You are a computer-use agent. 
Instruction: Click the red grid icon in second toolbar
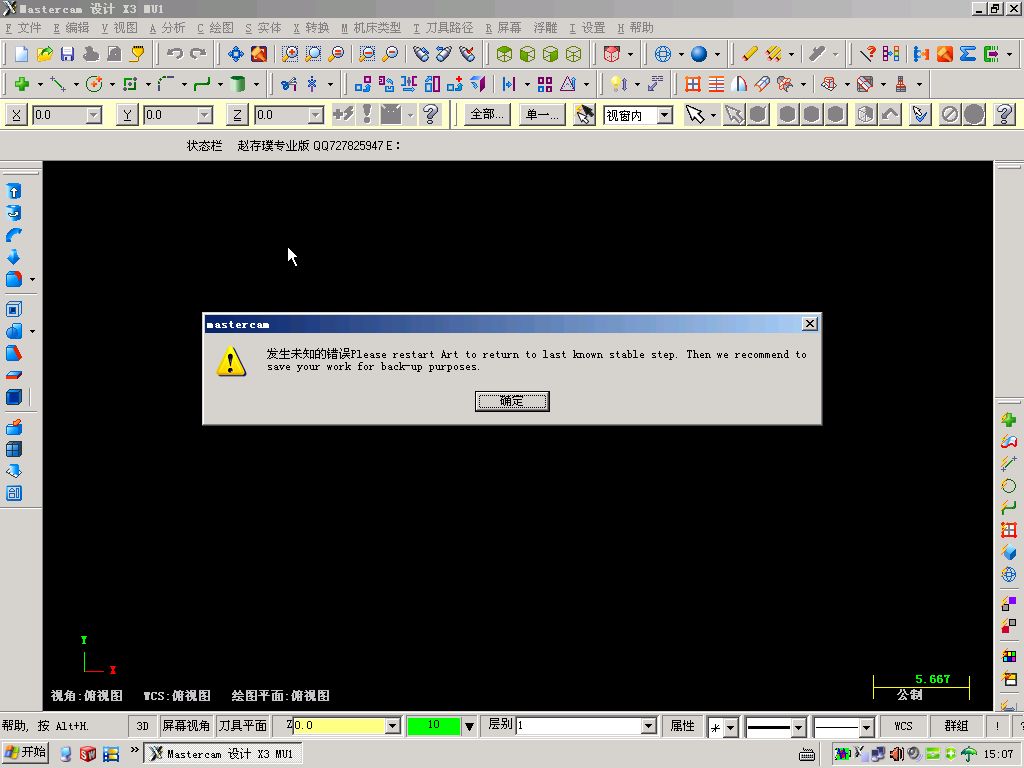693,84
